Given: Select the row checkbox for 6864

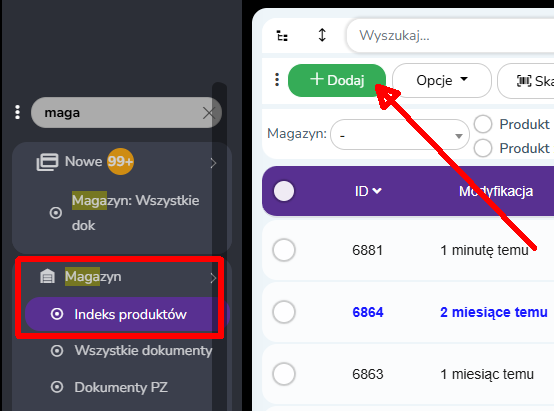Looking at the screenshot, I should coord(284,312).
